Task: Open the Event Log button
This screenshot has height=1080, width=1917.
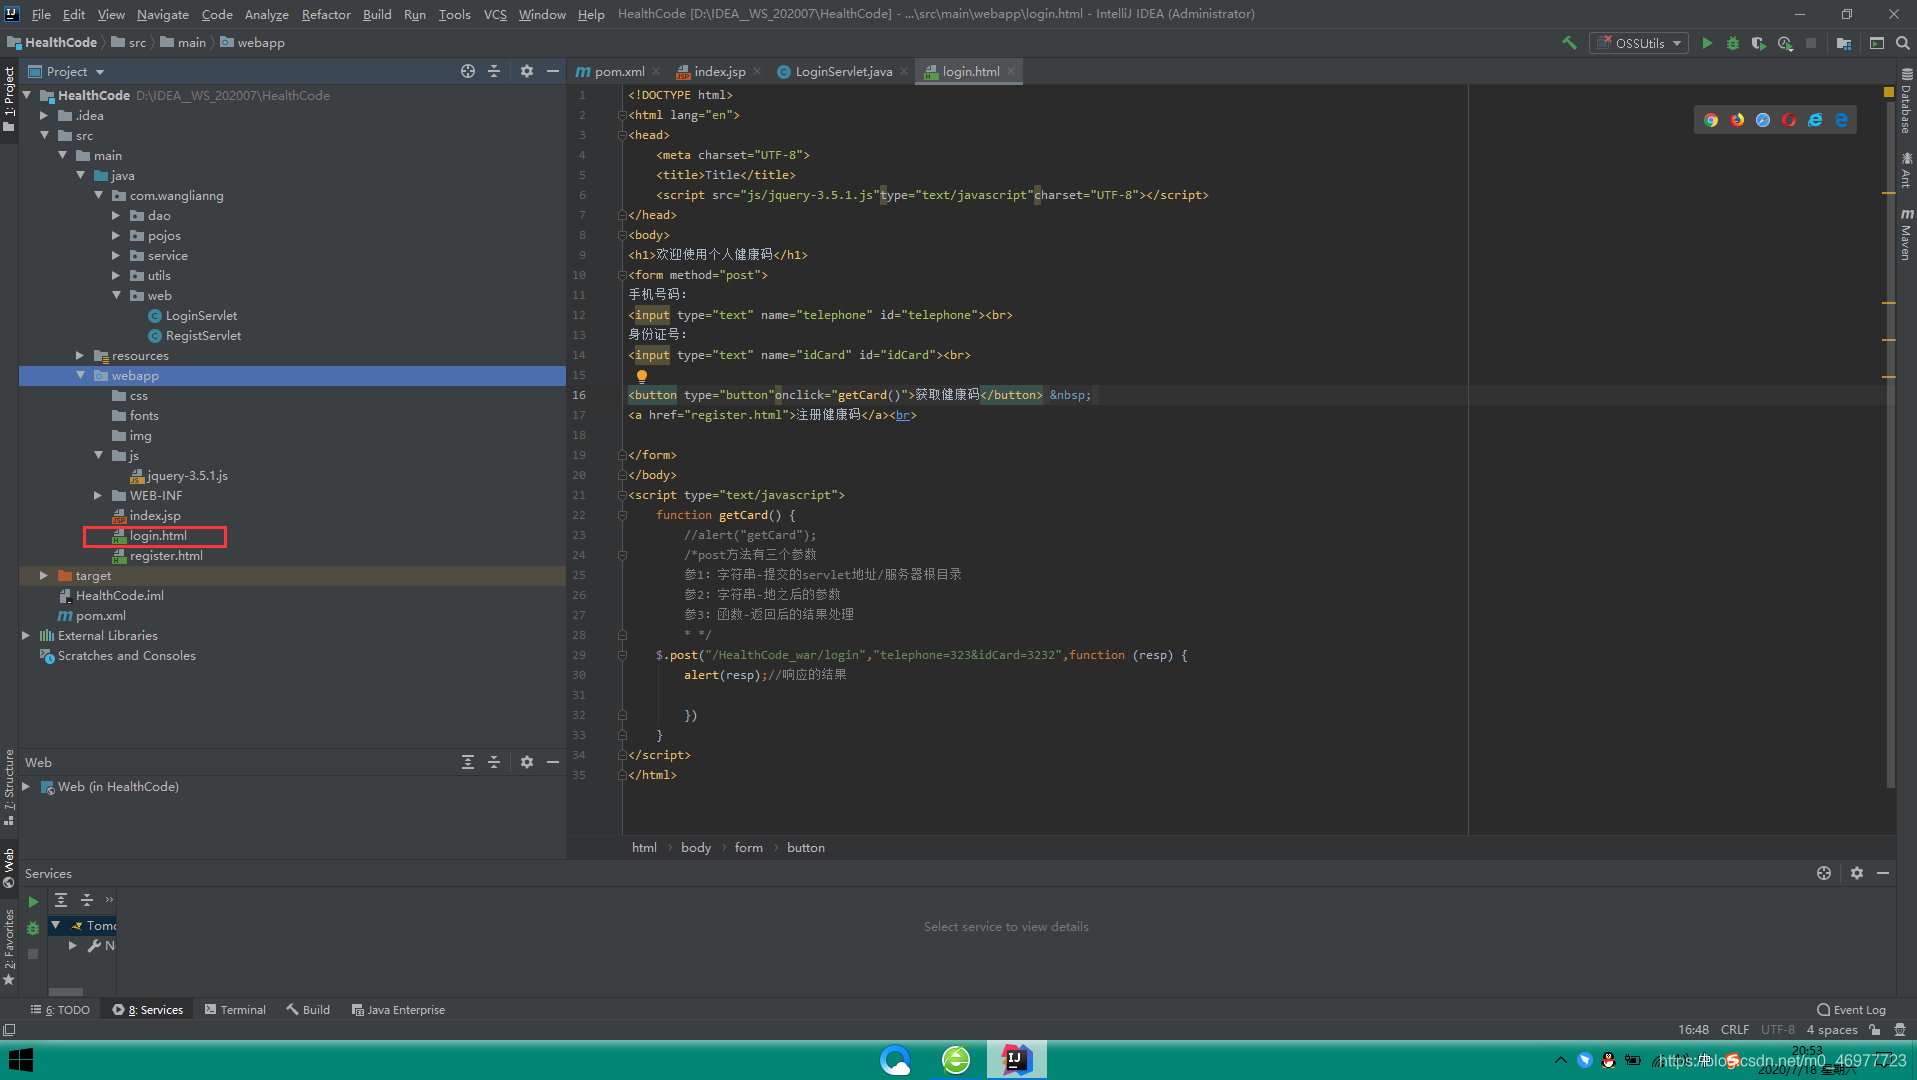Action: (x=1851, y=1010)
